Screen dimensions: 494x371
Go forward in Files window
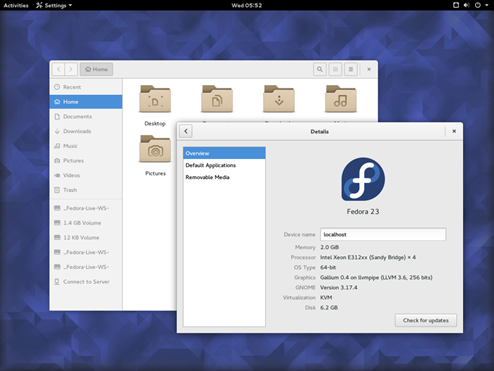(x=71, y=69)
